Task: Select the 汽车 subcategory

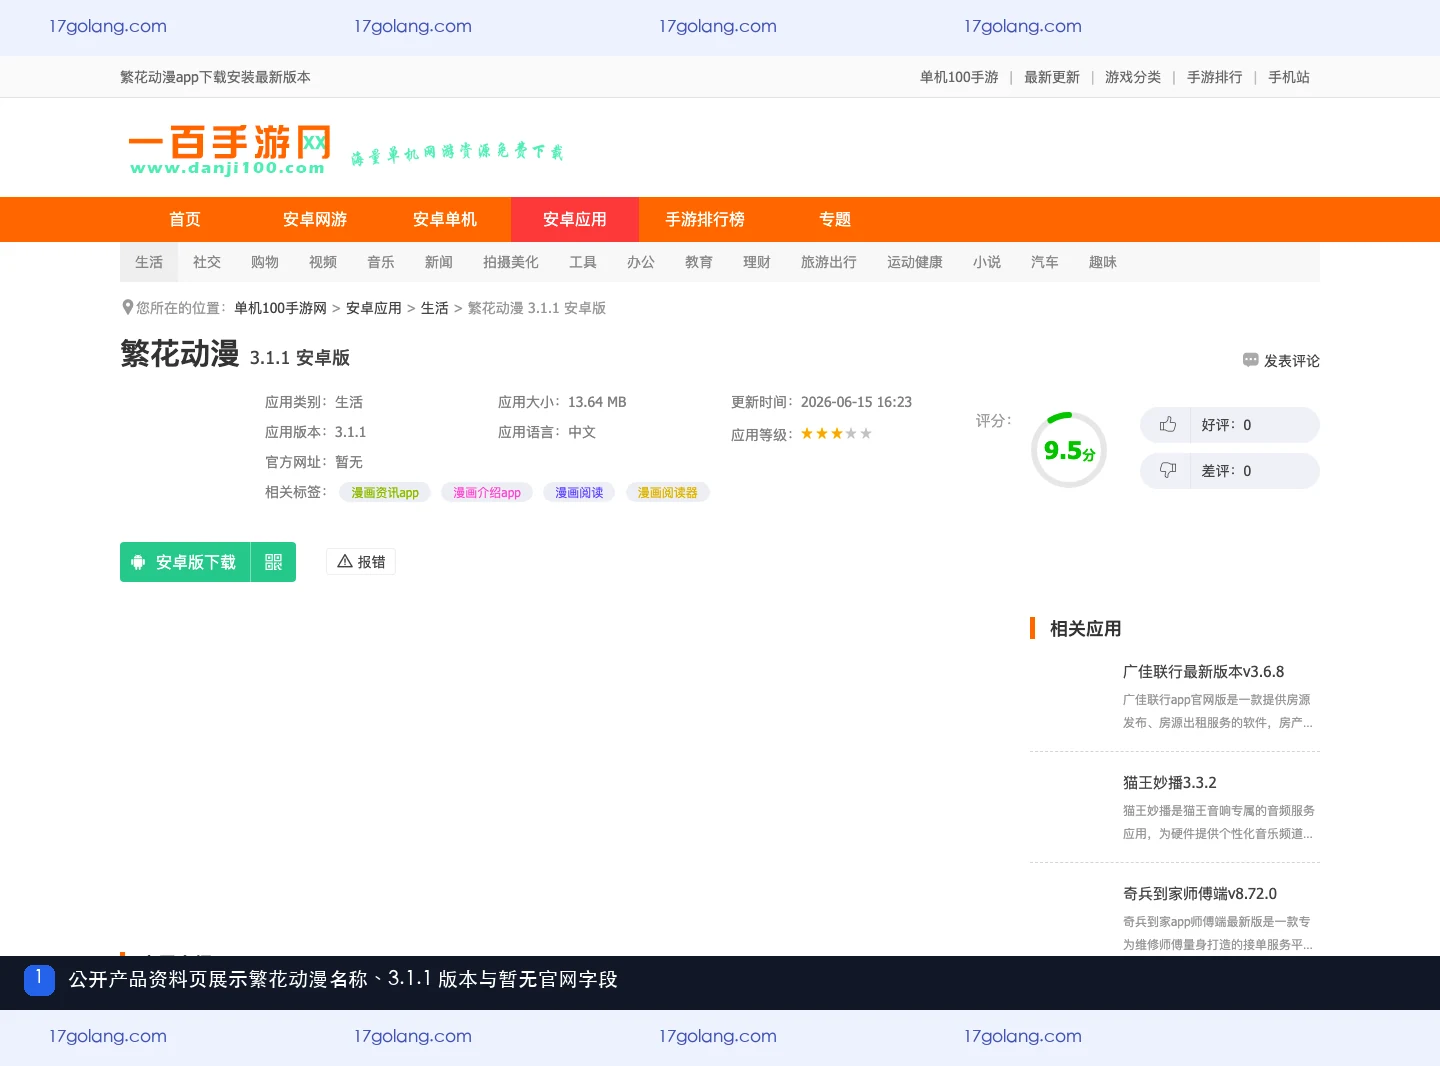Action: point(1045,262)
